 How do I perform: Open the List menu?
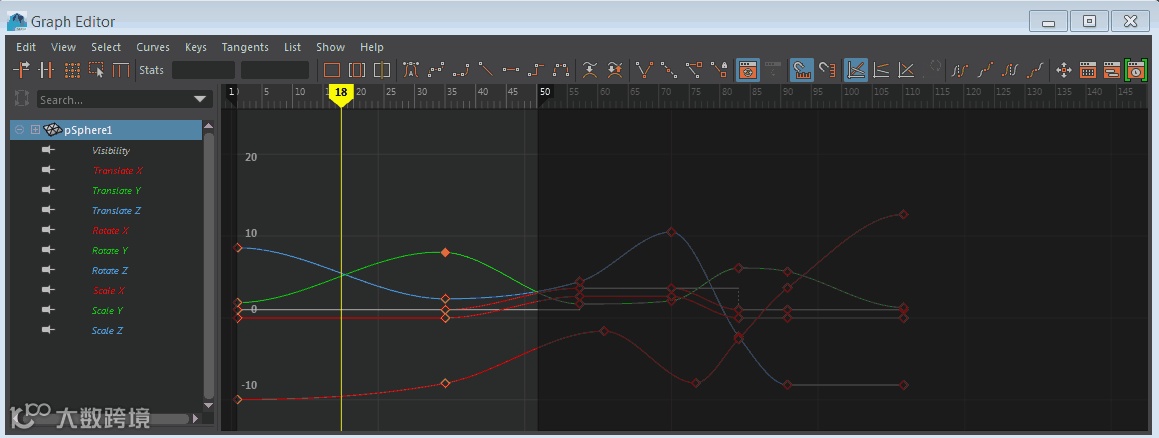pyautogui.click(x=293, y=47)
